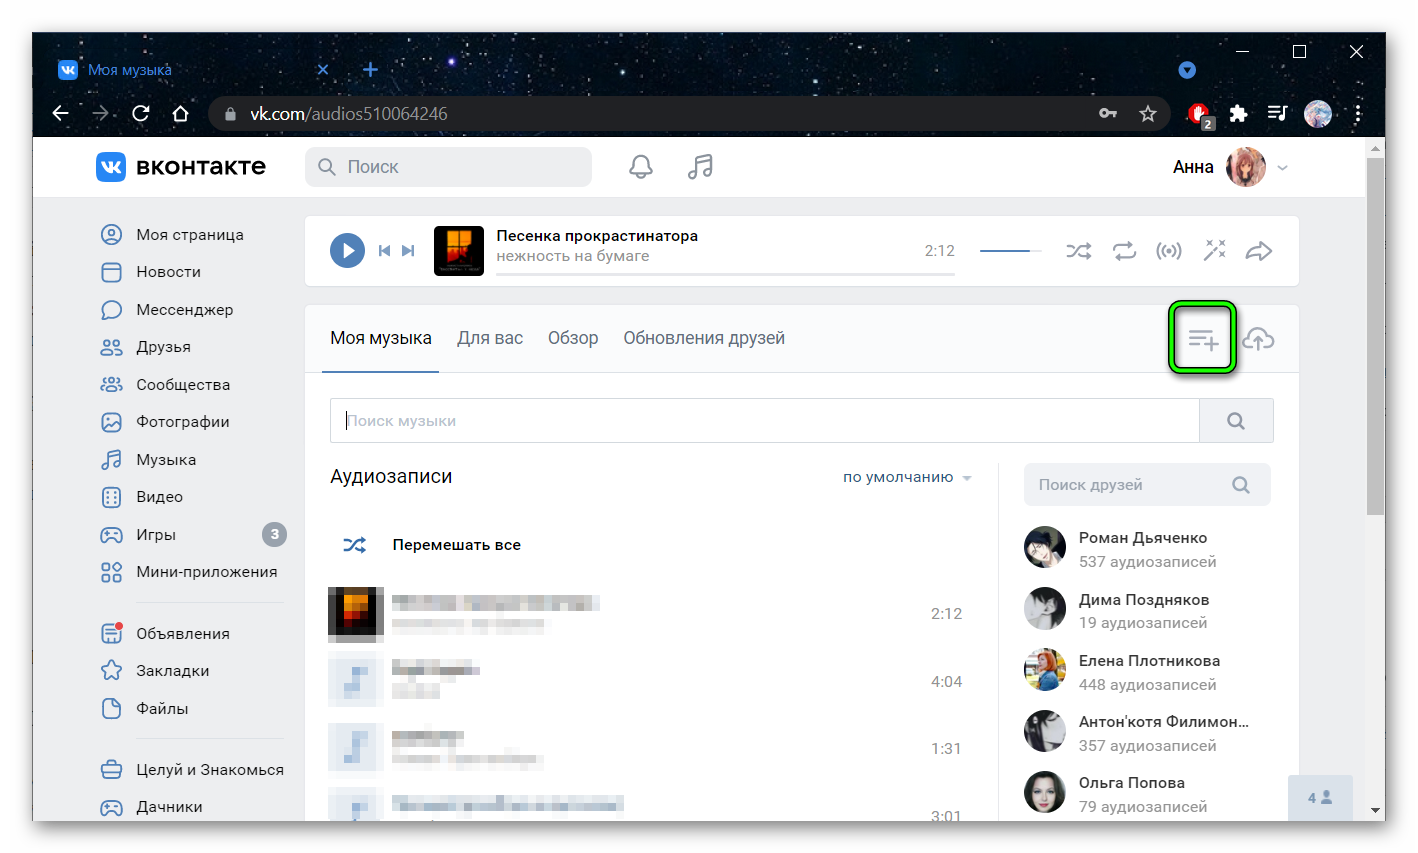
Task: Open the new browser tab plus
Action: tap(370, 69)
